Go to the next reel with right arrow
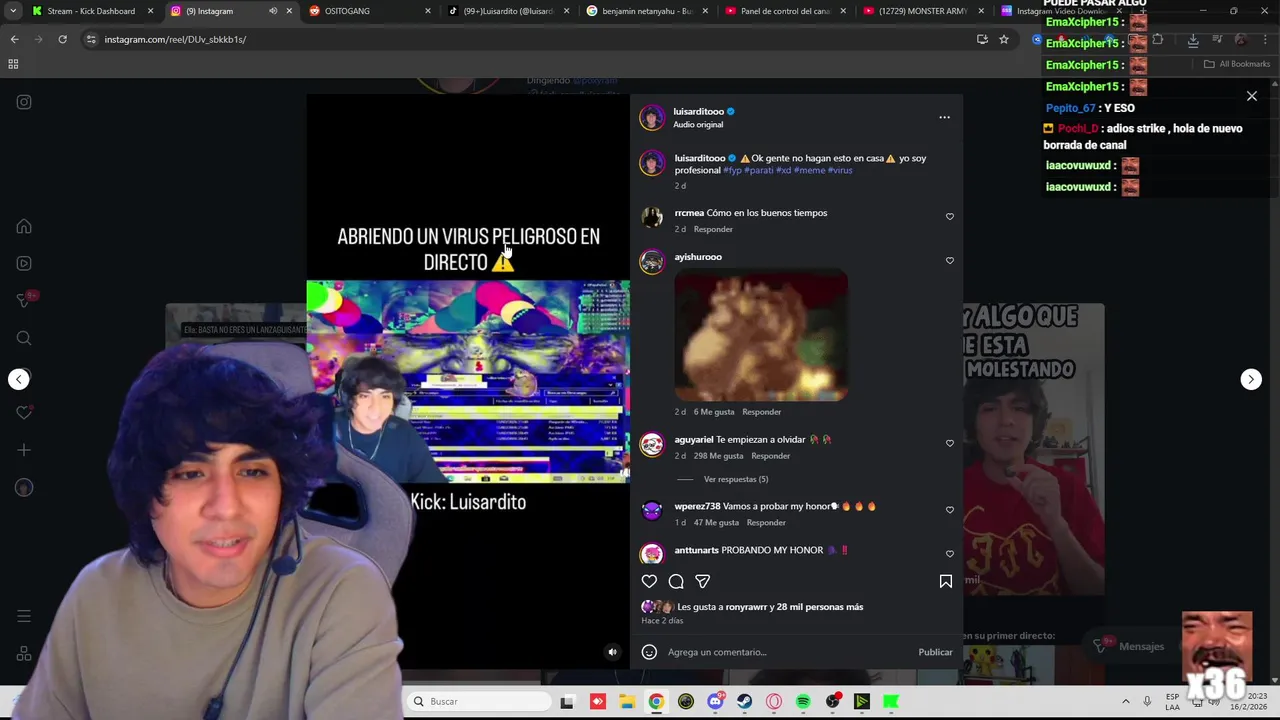Viewport: 1280px width, 720px height. tap(1251, 379)
